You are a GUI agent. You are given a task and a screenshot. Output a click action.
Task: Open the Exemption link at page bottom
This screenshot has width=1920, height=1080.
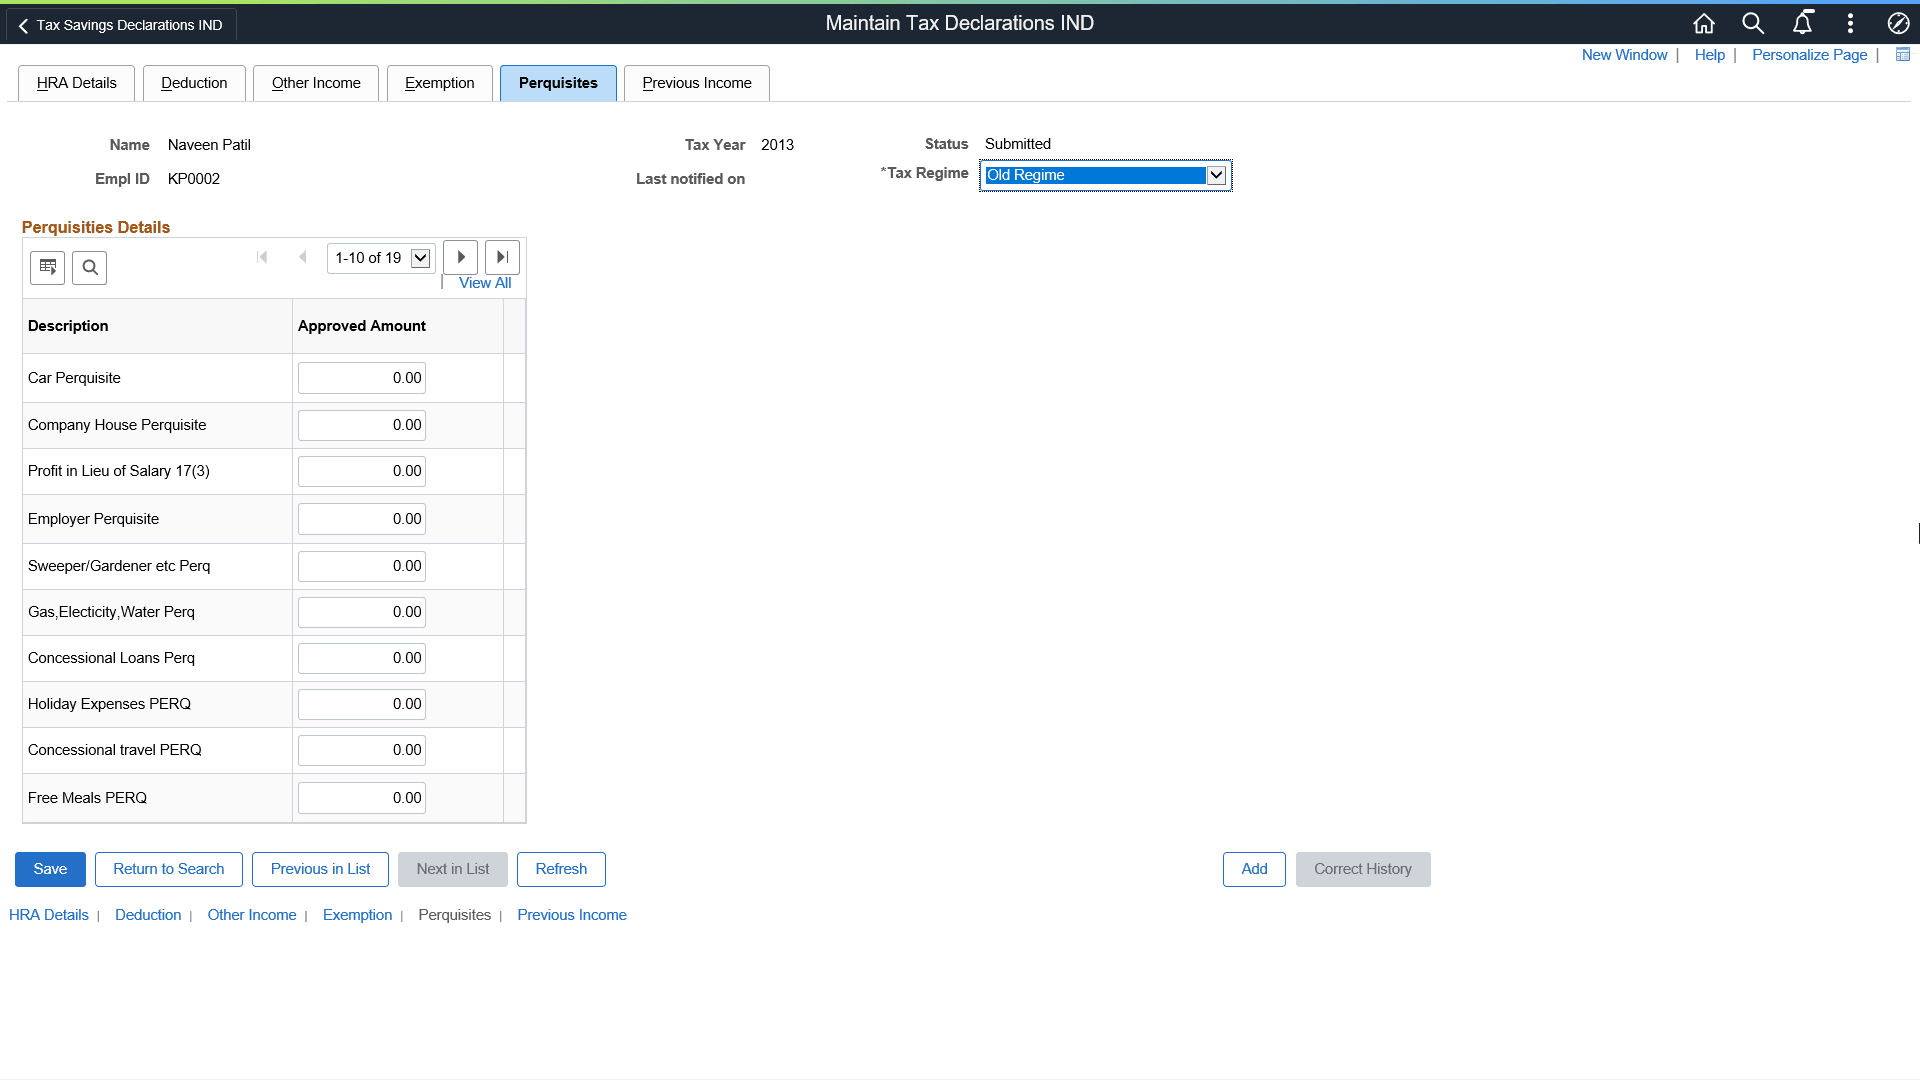point(357,915)
